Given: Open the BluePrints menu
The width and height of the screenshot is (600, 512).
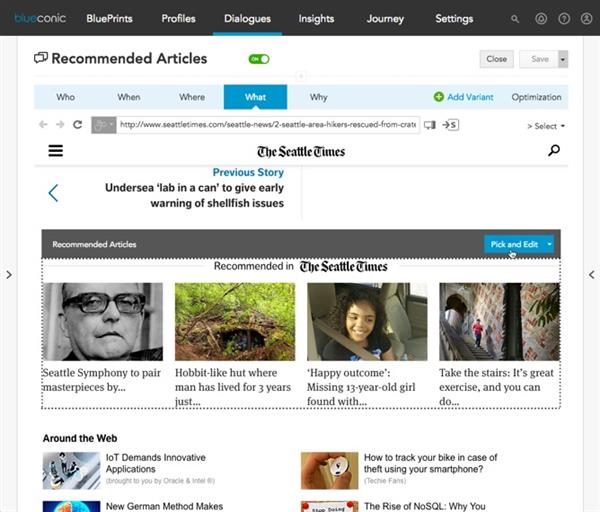Looking at the screenshot, I should (x=109, y=18).
